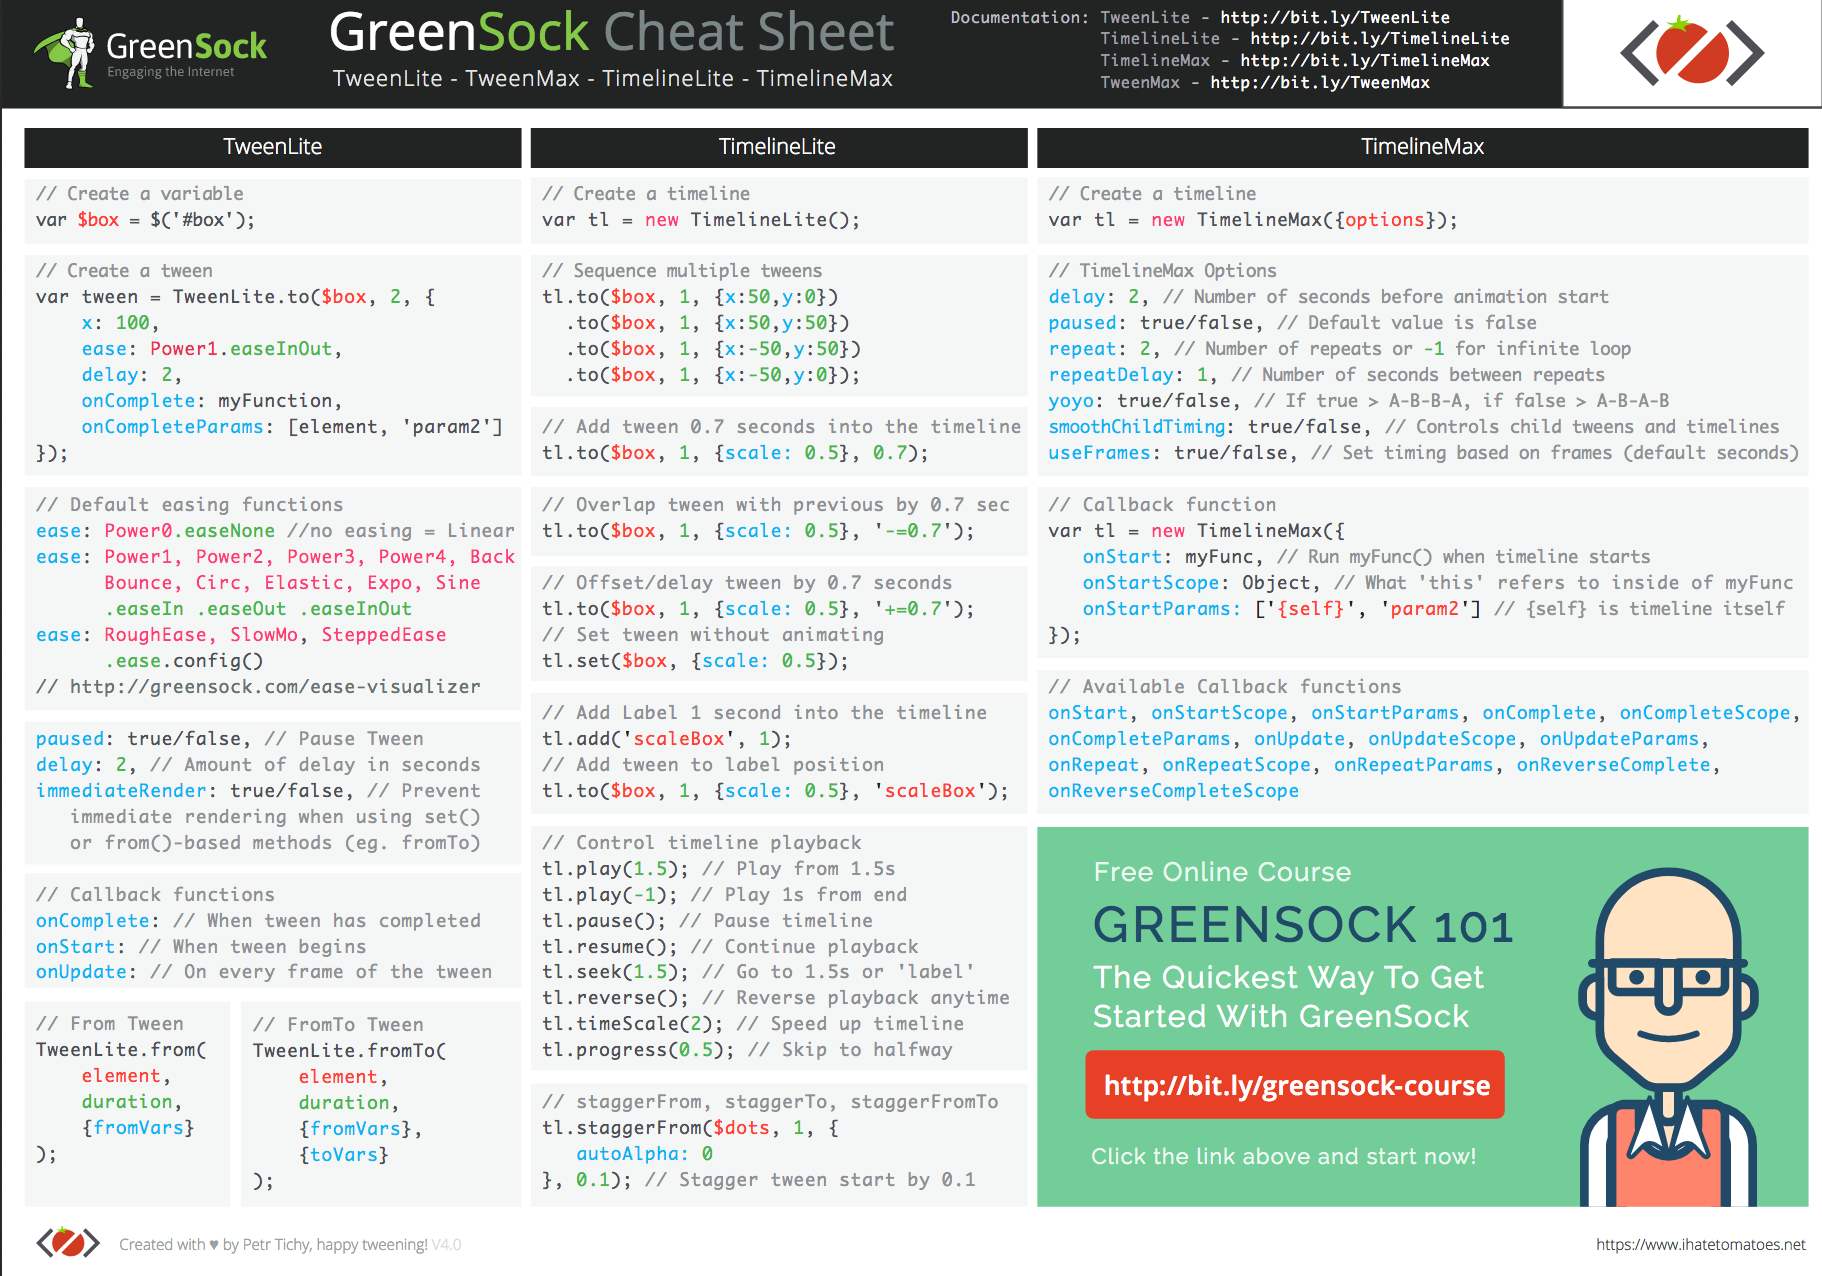Click the 'Engaging the Internet' tagline
This screenshot has height=1276, width=1822.
(171, 72)
